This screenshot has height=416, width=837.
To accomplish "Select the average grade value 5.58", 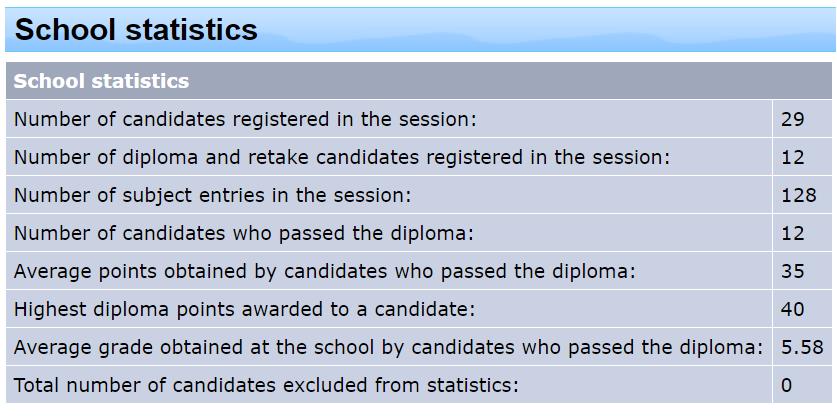I will tap(802, 348).
